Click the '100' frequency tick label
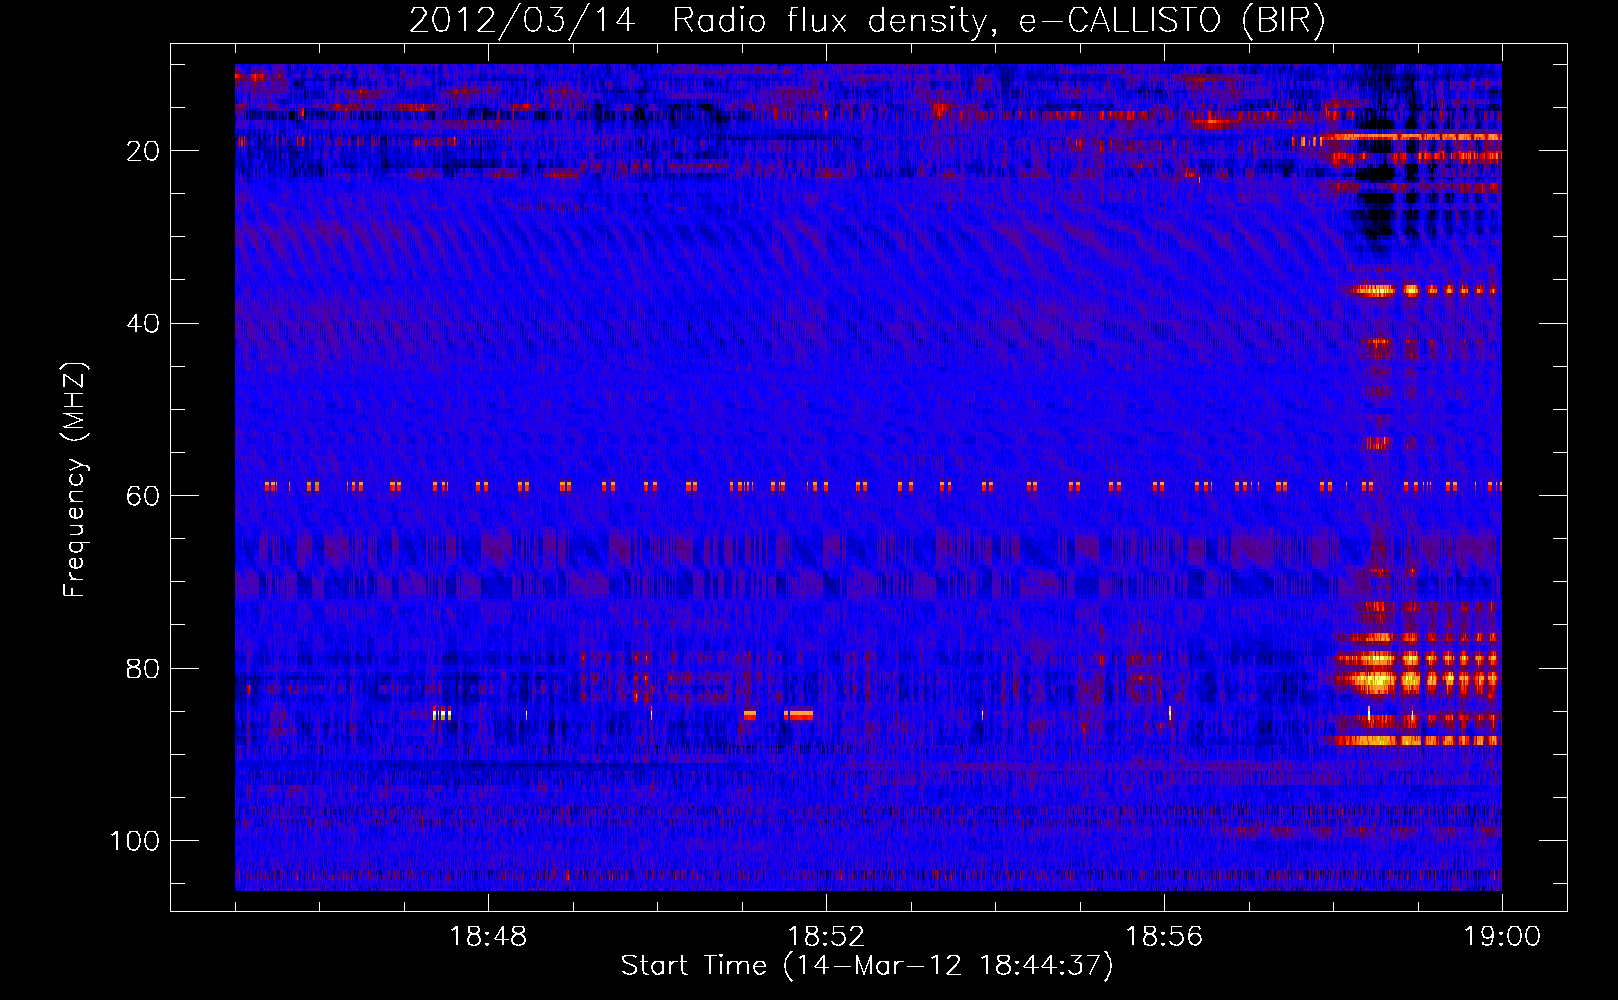The image size is (1618, 1000). 135,841
